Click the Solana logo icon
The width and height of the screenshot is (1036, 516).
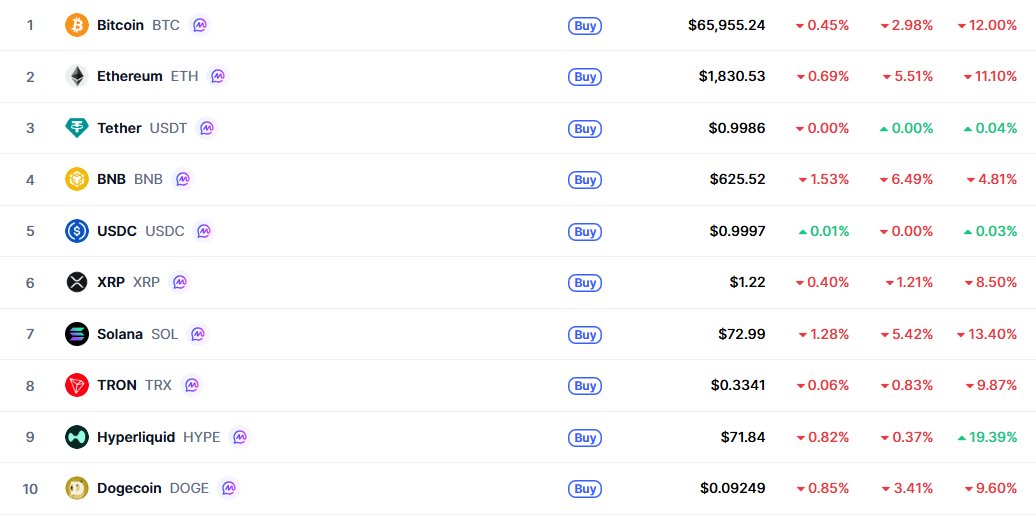click(77, 334)
